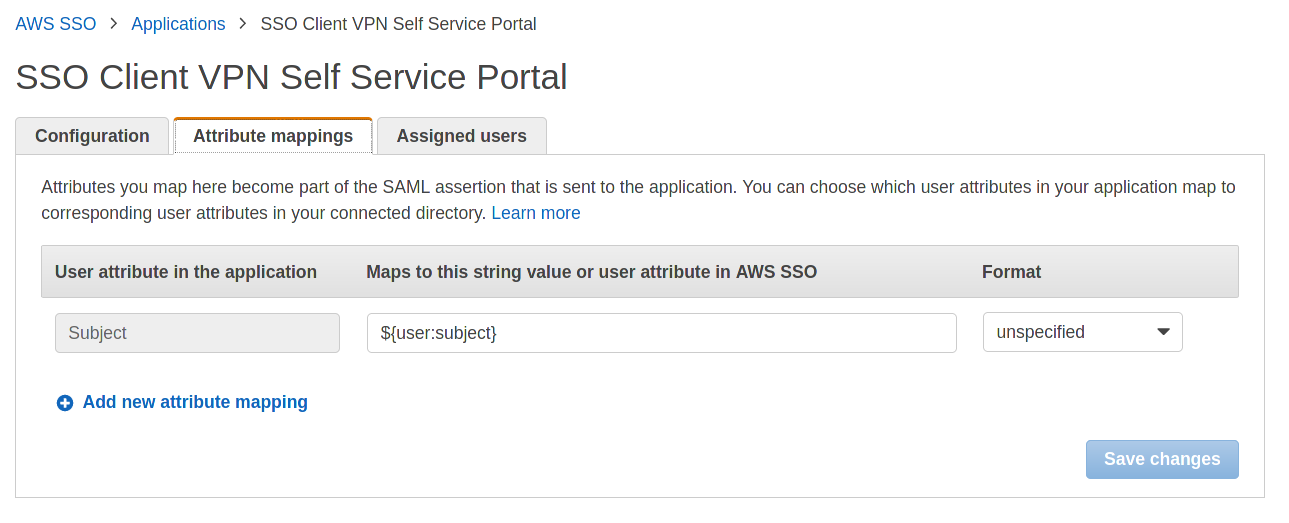The image size is (1289, 523).
Task: Click the SSO Client VPN Self Service Portal heading
Action: [x=292, y=77]
